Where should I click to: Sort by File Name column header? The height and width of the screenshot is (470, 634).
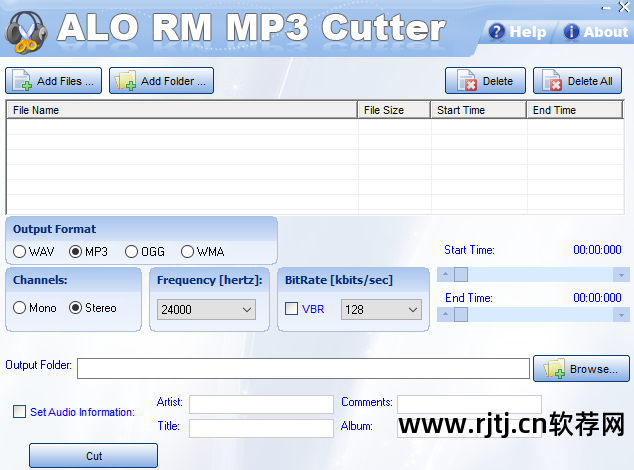182,110
